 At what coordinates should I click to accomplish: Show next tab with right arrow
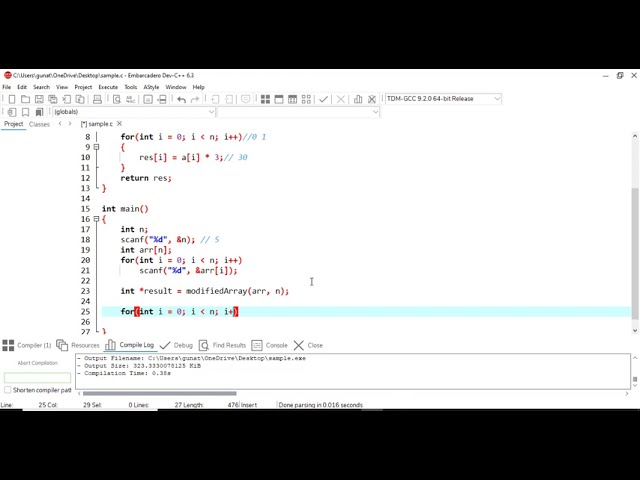(x=70, y=123)
